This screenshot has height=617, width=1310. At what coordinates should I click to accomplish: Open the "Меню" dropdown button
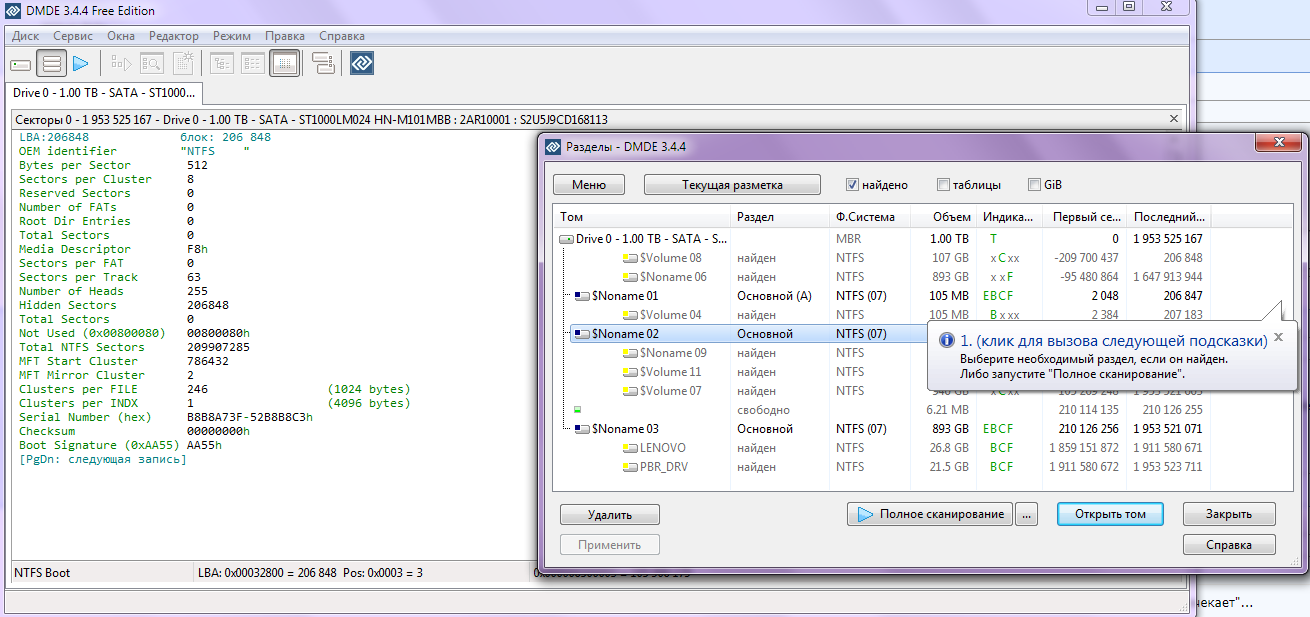pos(589,185)
